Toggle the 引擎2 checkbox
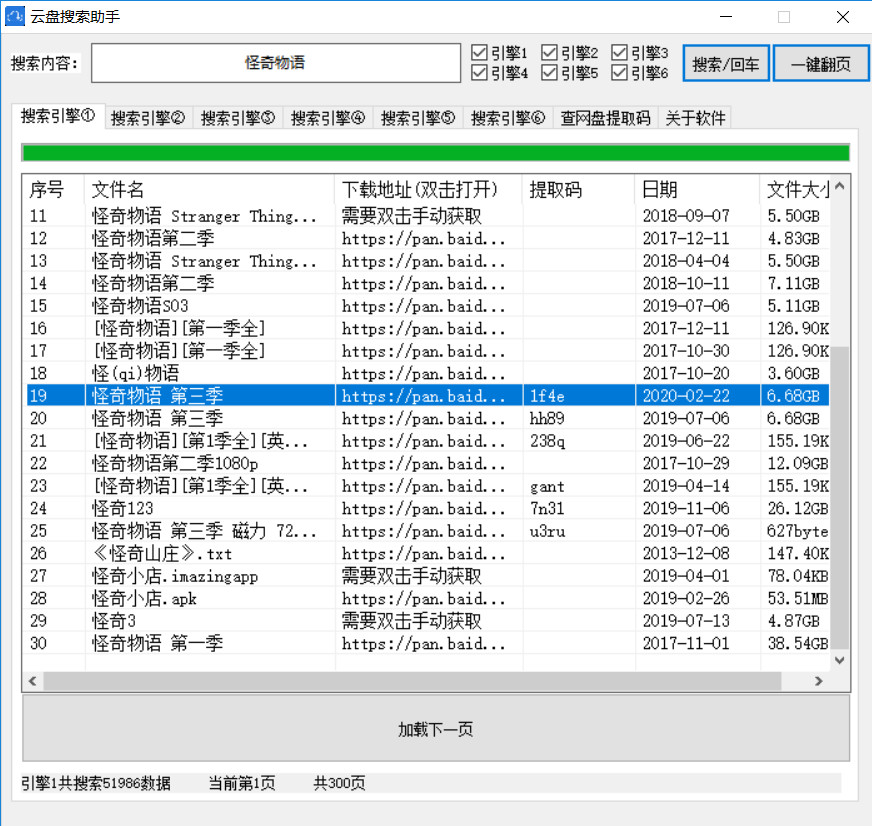 coord(549,52)
